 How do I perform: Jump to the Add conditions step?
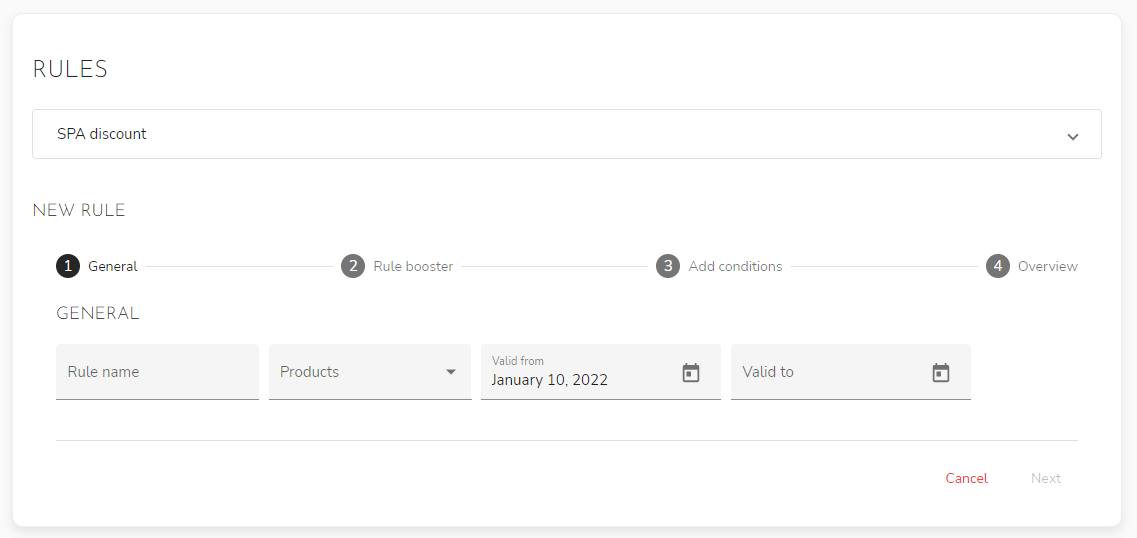click(x=735, y=266)
